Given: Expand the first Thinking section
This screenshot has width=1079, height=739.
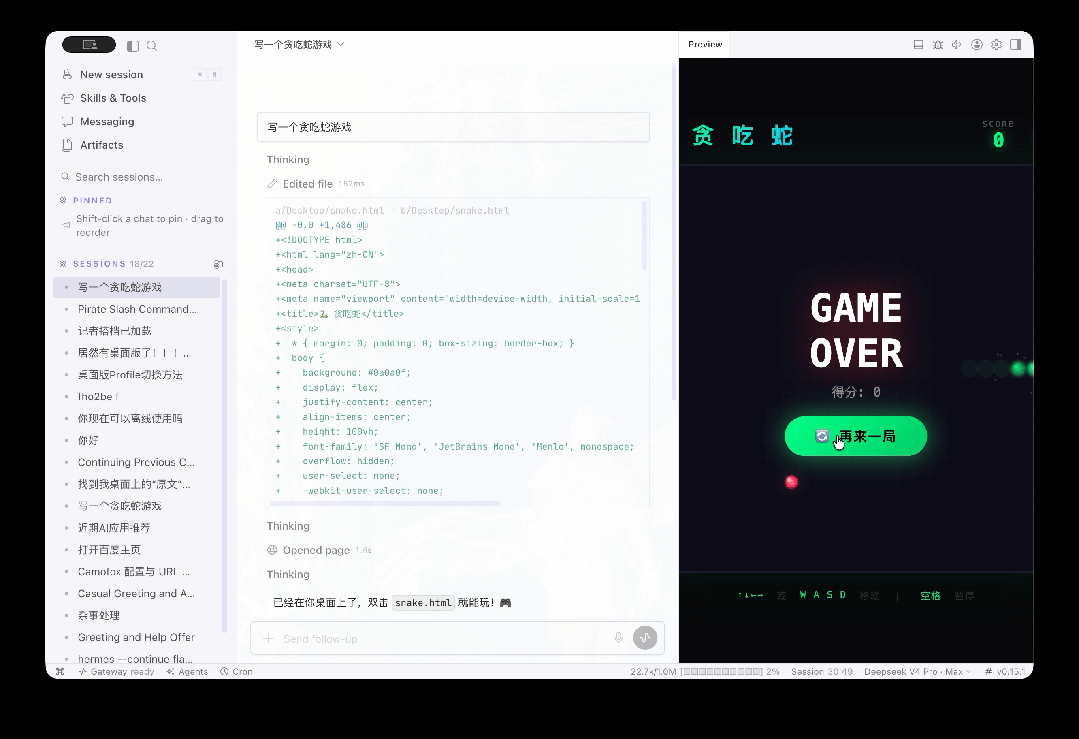Looking at the screenshot, I should pos(288,160).
